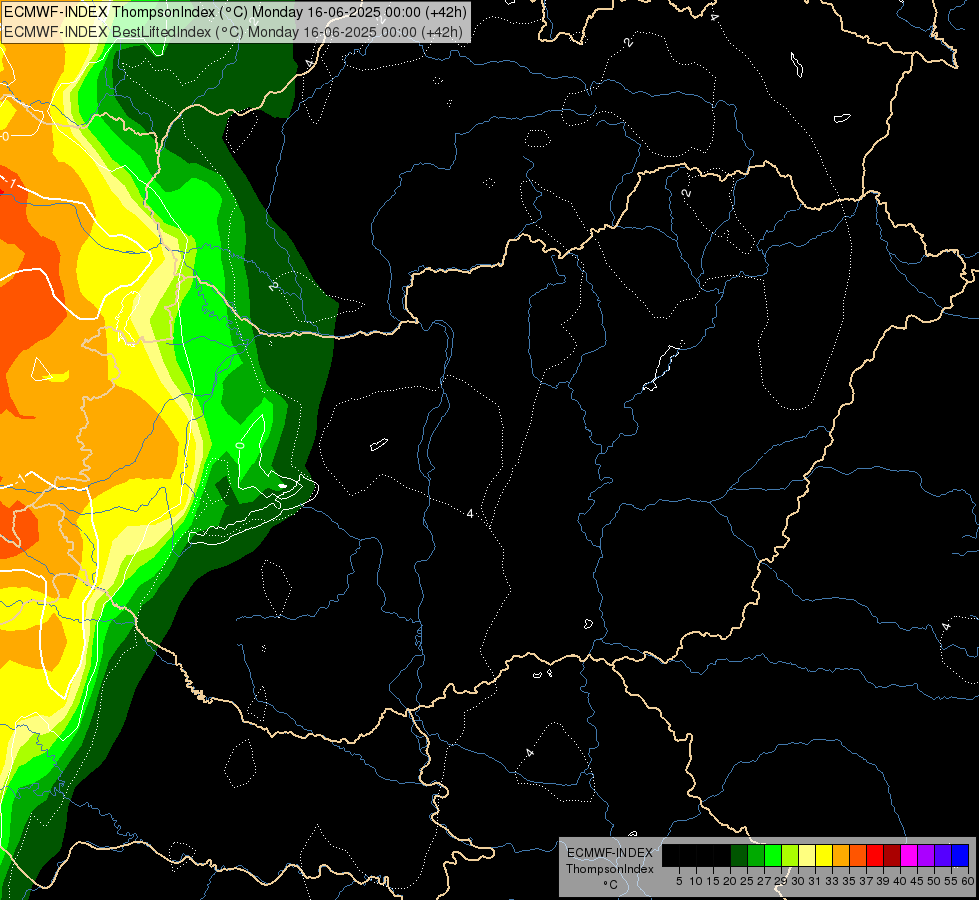Click the °C unit label in legend
This screenshot has height=900, width=979.
pos(611,885)
